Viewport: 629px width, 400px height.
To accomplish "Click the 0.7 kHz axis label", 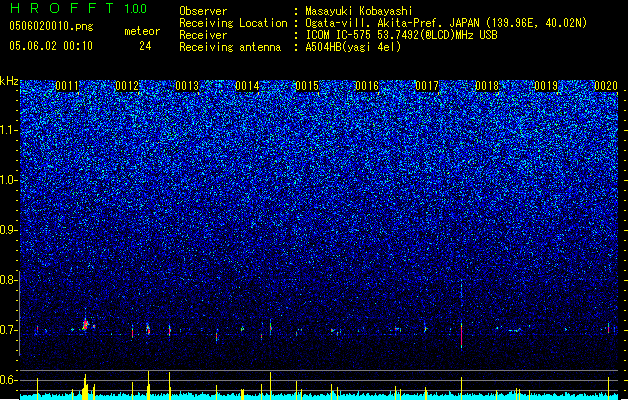I will (9, 330).
